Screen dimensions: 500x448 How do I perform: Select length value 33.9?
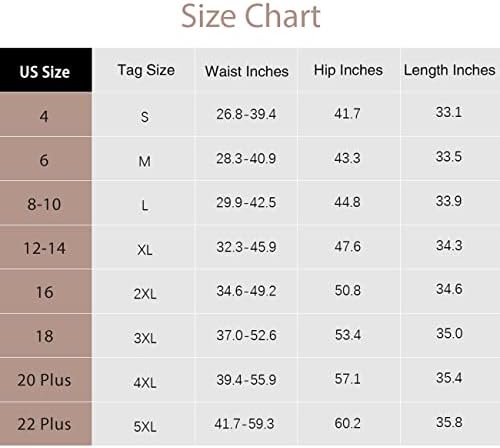pyautogui.click(x=449, y=201)
